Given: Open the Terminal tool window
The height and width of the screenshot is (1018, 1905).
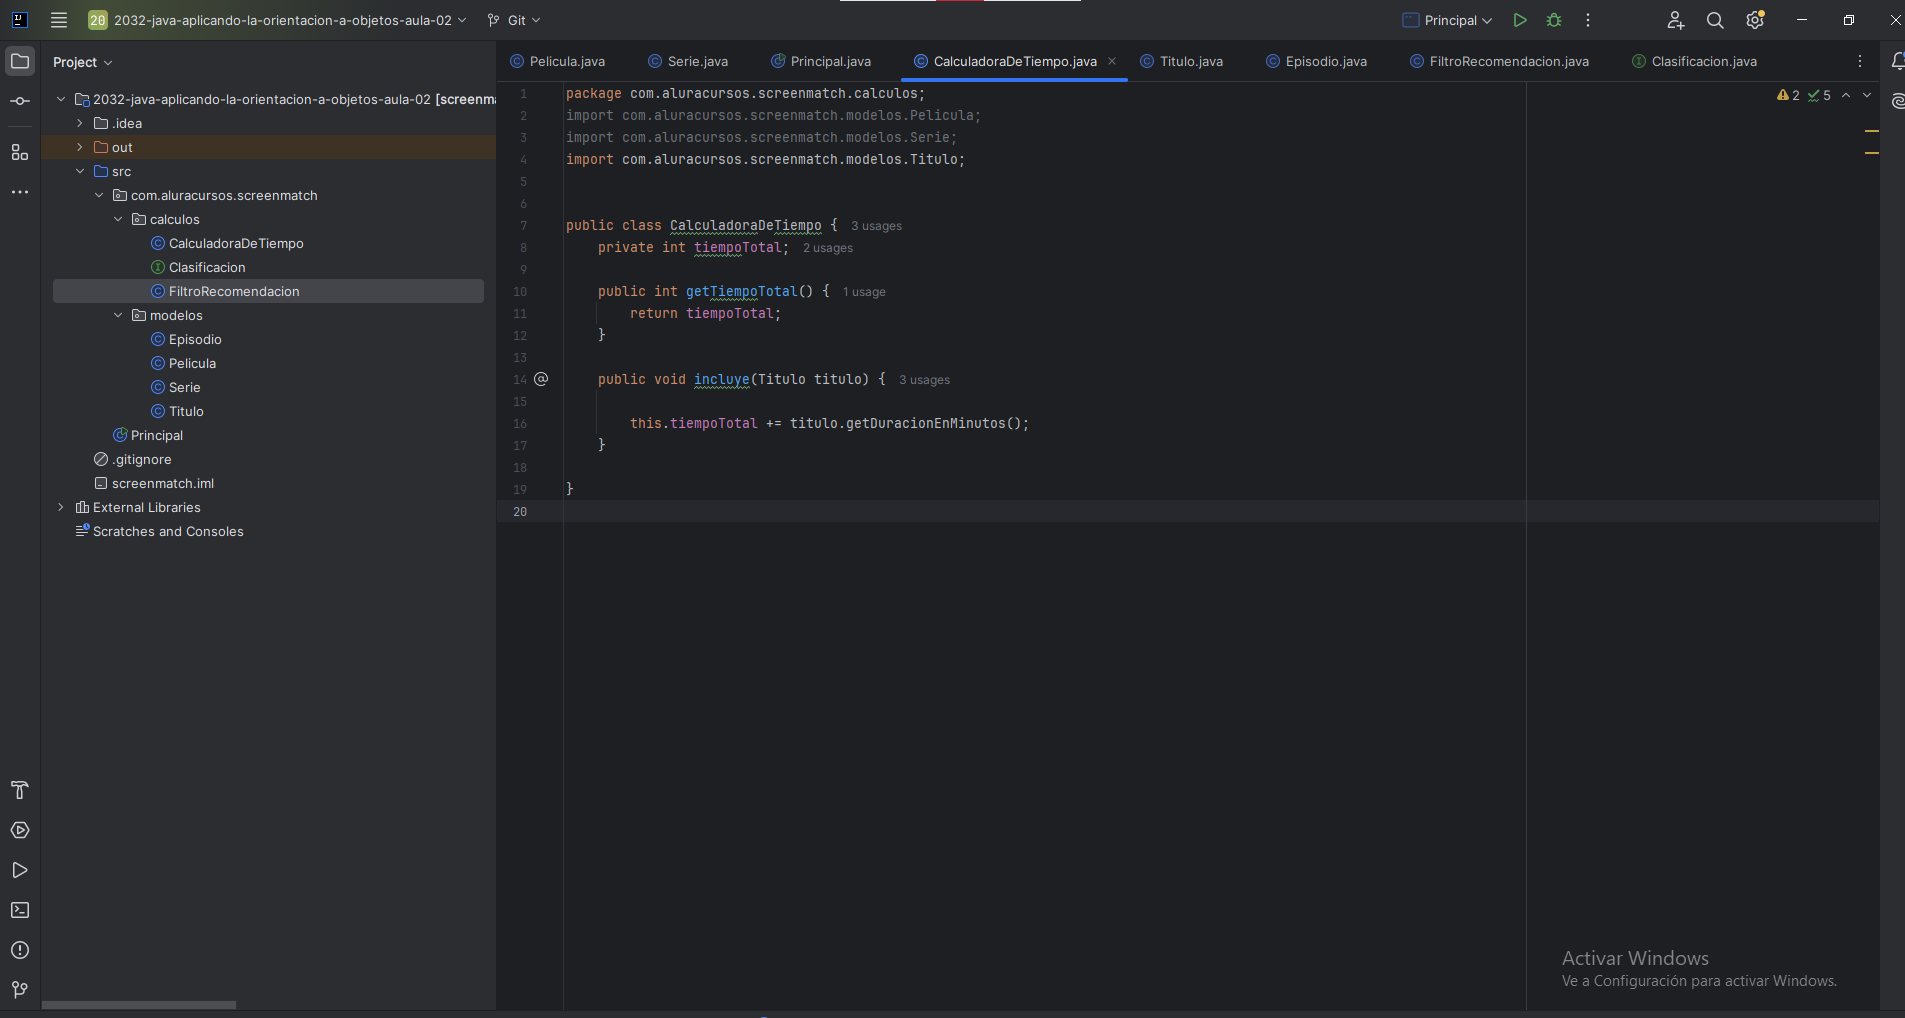Looking at the screenshot, I should click(20, 910).
